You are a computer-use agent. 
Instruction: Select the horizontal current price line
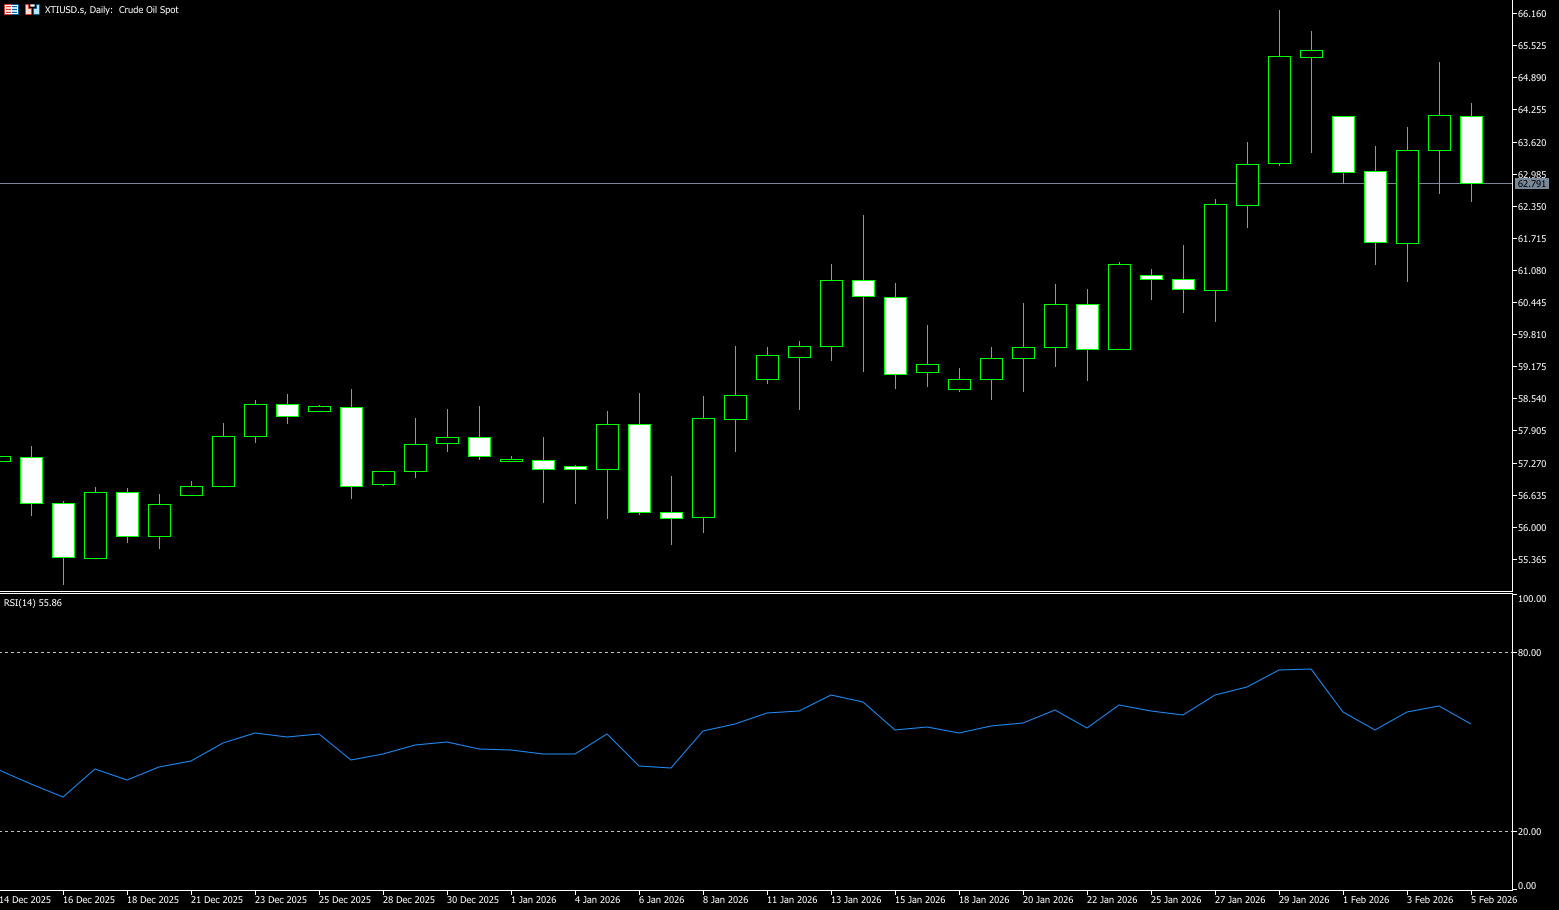[x=700, y=183]
